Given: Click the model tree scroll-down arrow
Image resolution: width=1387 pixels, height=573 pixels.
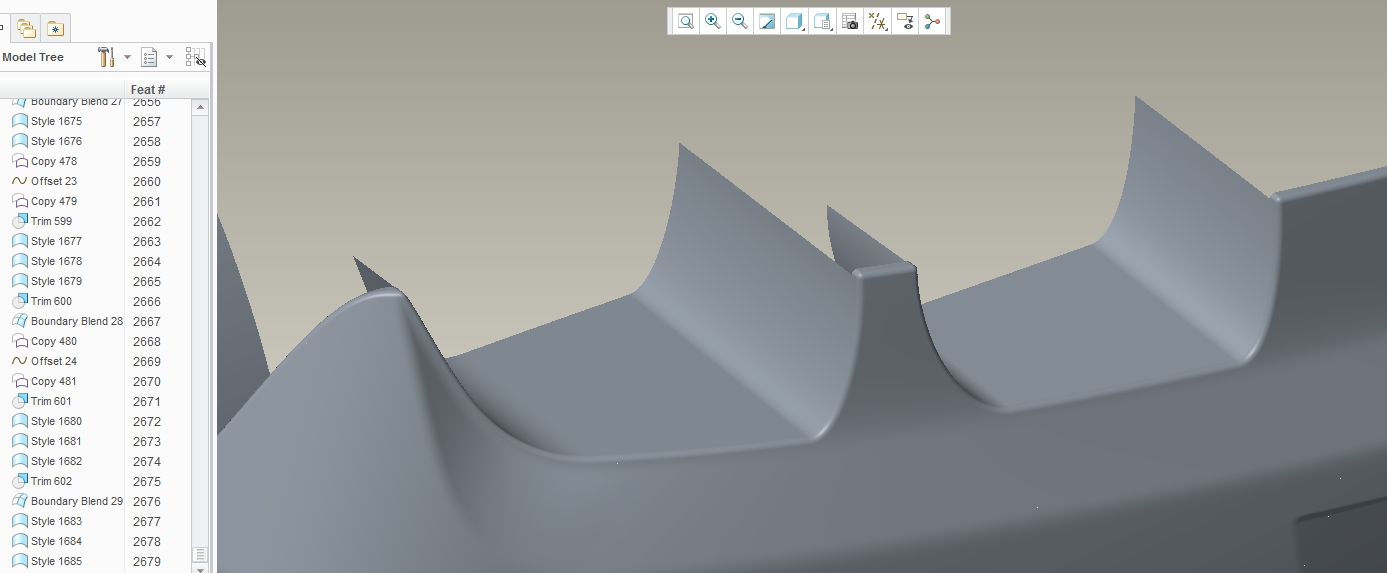Looking at the screenshot, I should [x=201, y=569].
